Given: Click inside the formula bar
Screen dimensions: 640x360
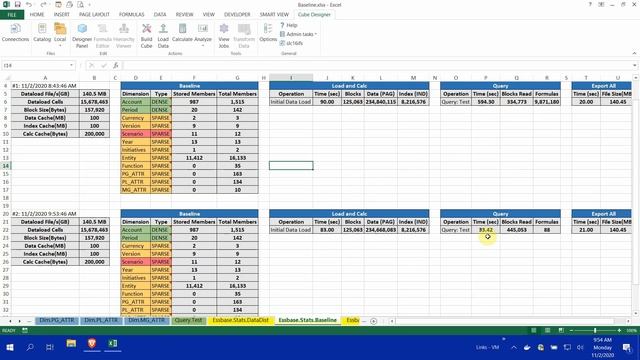Looking at the screenshot, I should (x=378, y=65).
